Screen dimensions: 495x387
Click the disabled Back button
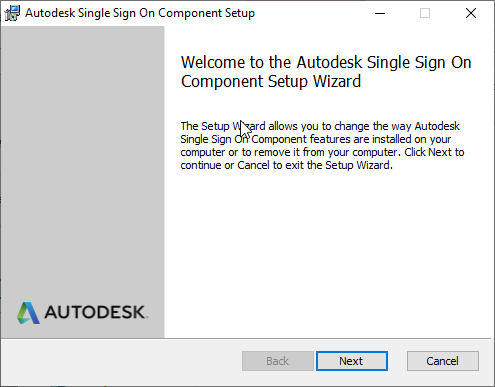[278, 361]
